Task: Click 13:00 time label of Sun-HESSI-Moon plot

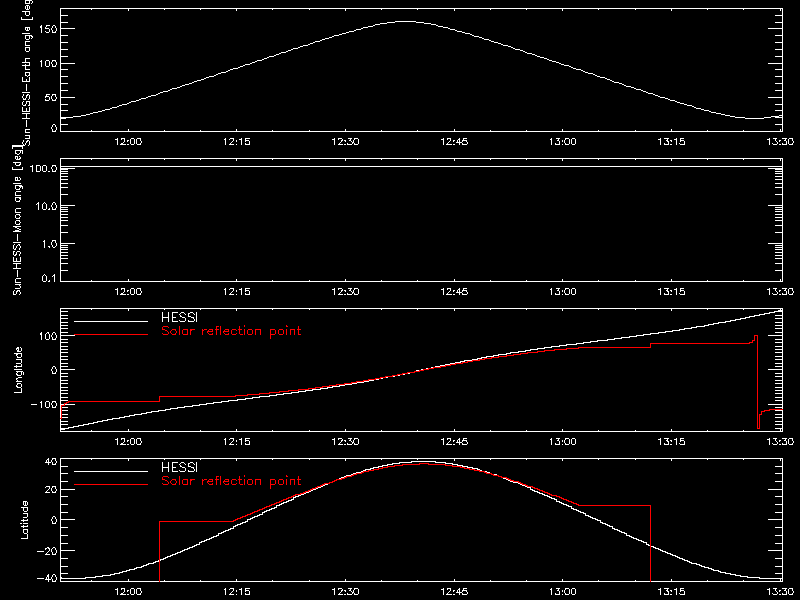Action: pos(563,292)
